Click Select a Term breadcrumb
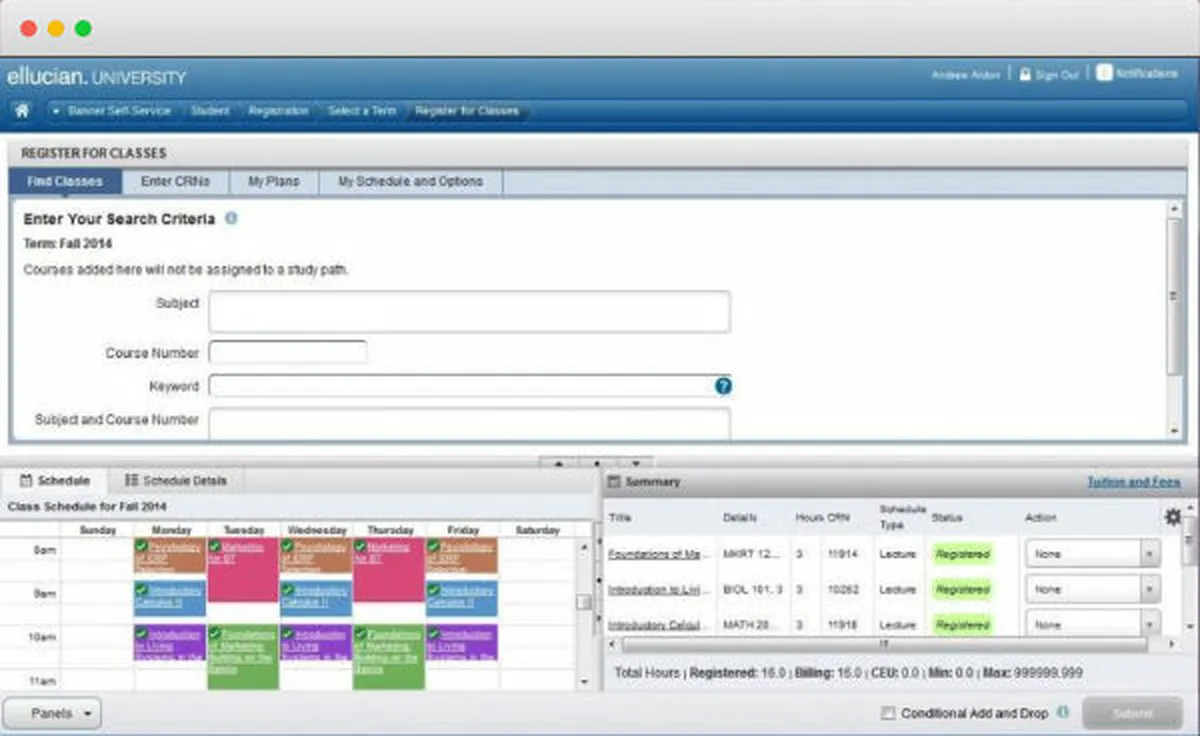This screenshot has width=1200, height=736. pyautogui.click(x=362, y=111)
